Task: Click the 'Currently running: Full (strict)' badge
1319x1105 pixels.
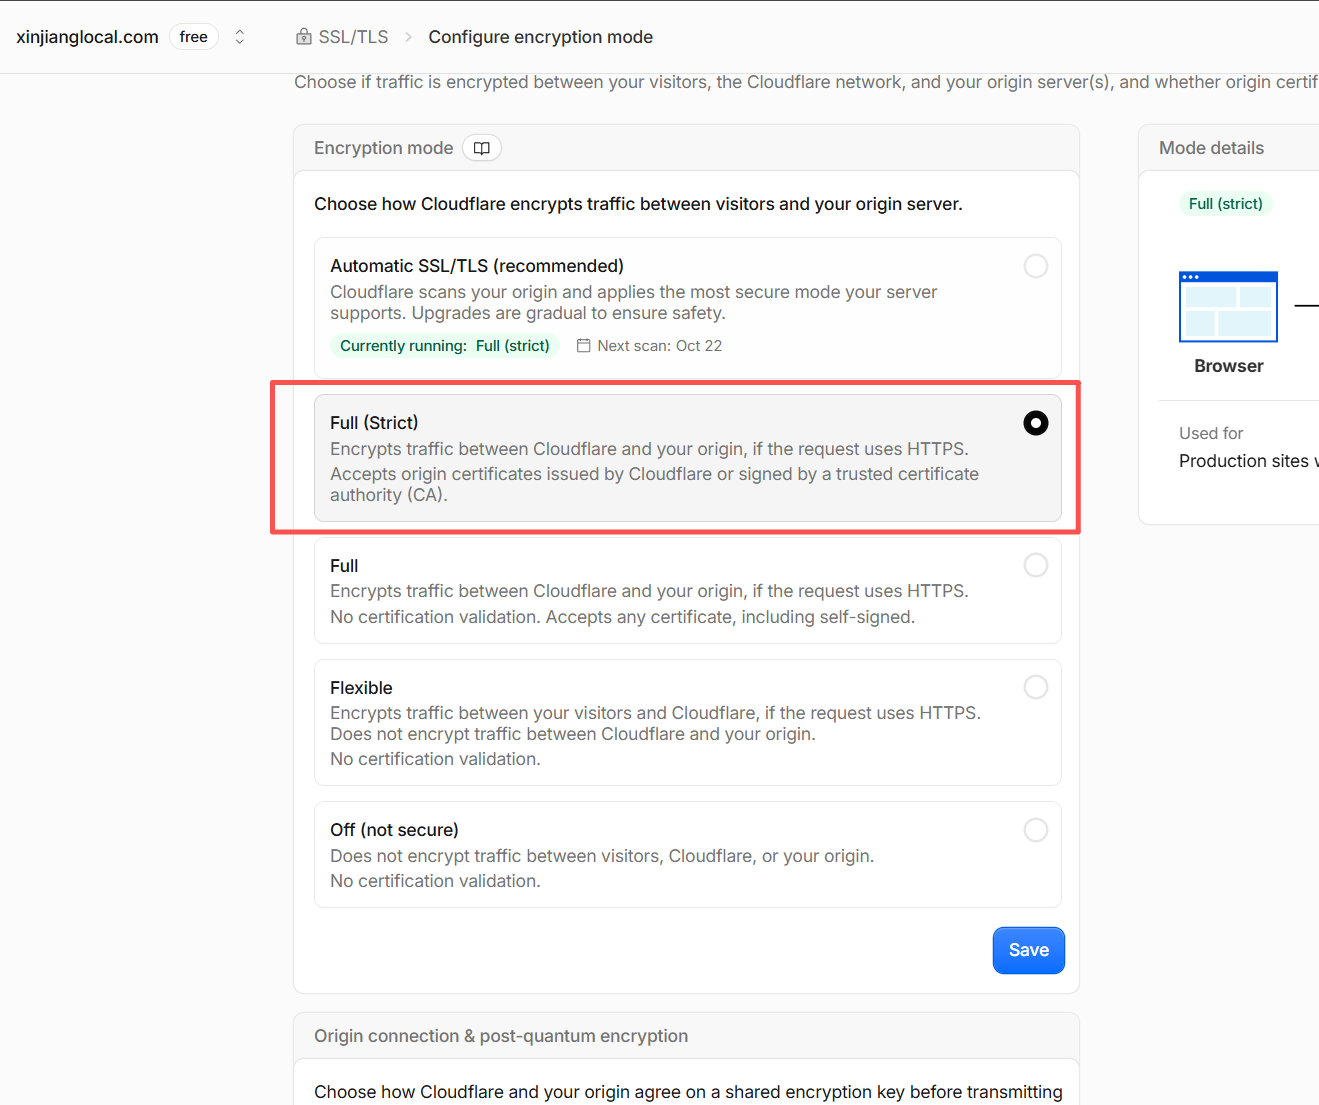Action: tap(445, 346)
